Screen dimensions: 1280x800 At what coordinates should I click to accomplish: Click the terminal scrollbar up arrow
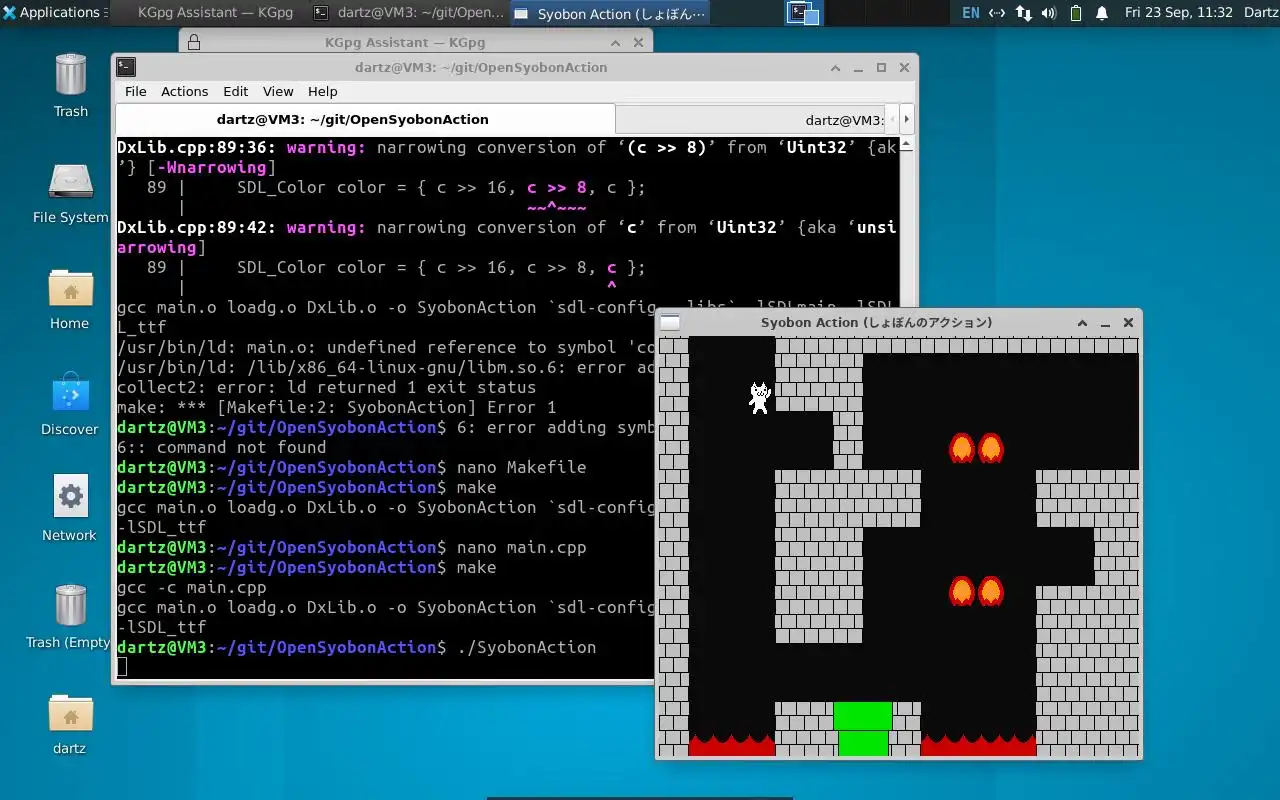point(907,143)
